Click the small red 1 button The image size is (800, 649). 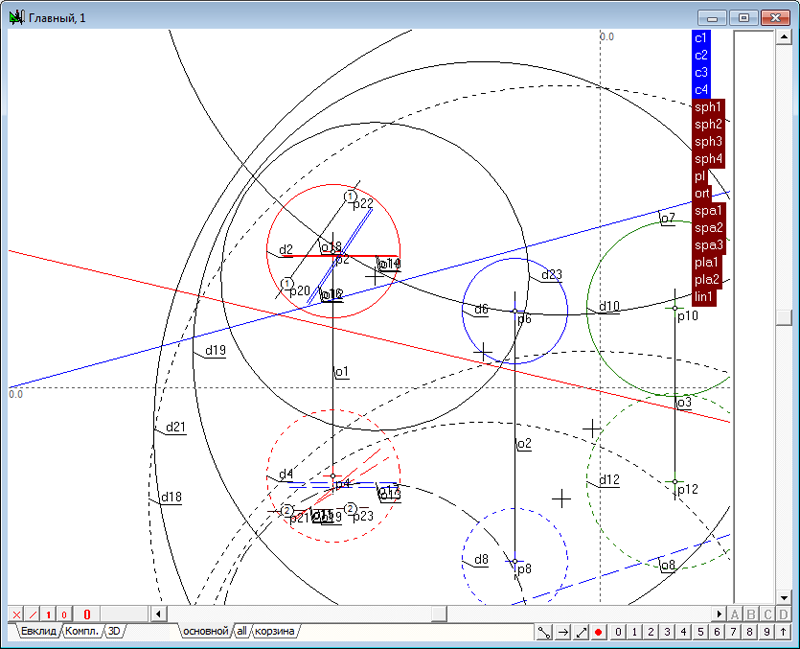pyautogui.click(x=48, y=614)
